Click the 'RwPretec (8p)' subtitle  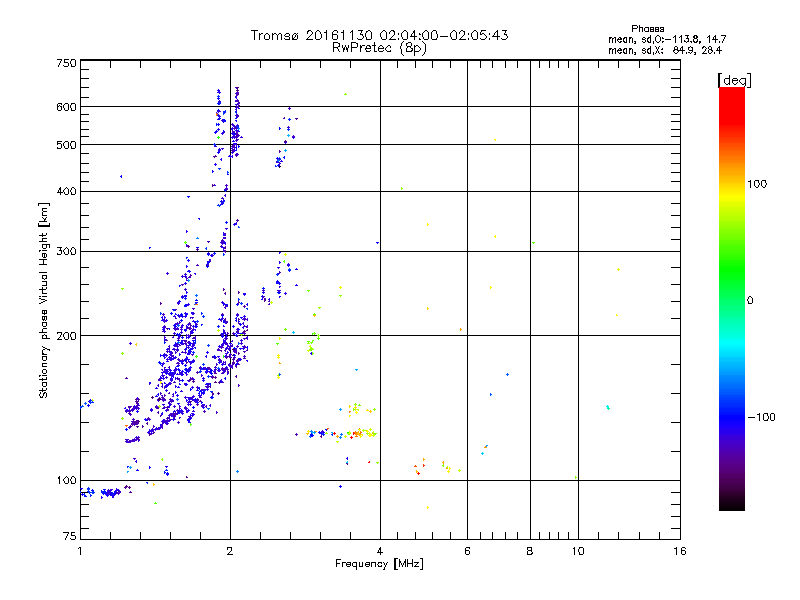[x=379, y=48]
